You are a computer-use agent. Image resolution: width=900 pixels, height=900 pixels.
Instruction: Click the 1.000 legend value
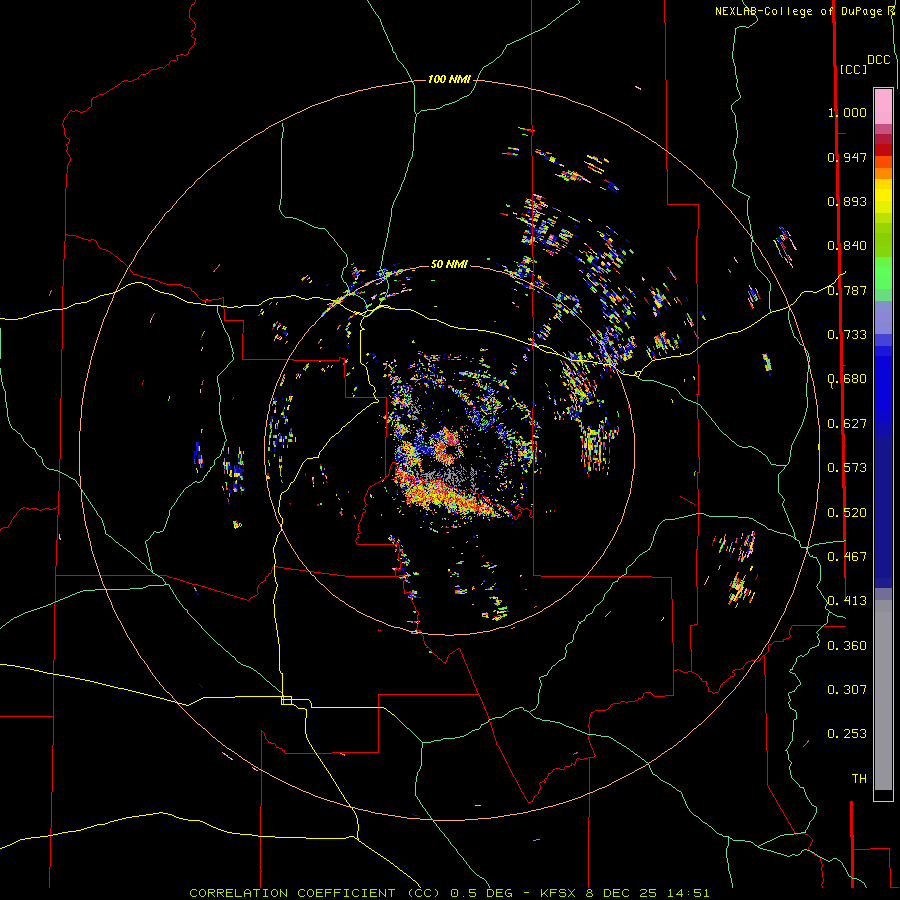point(847,112)
